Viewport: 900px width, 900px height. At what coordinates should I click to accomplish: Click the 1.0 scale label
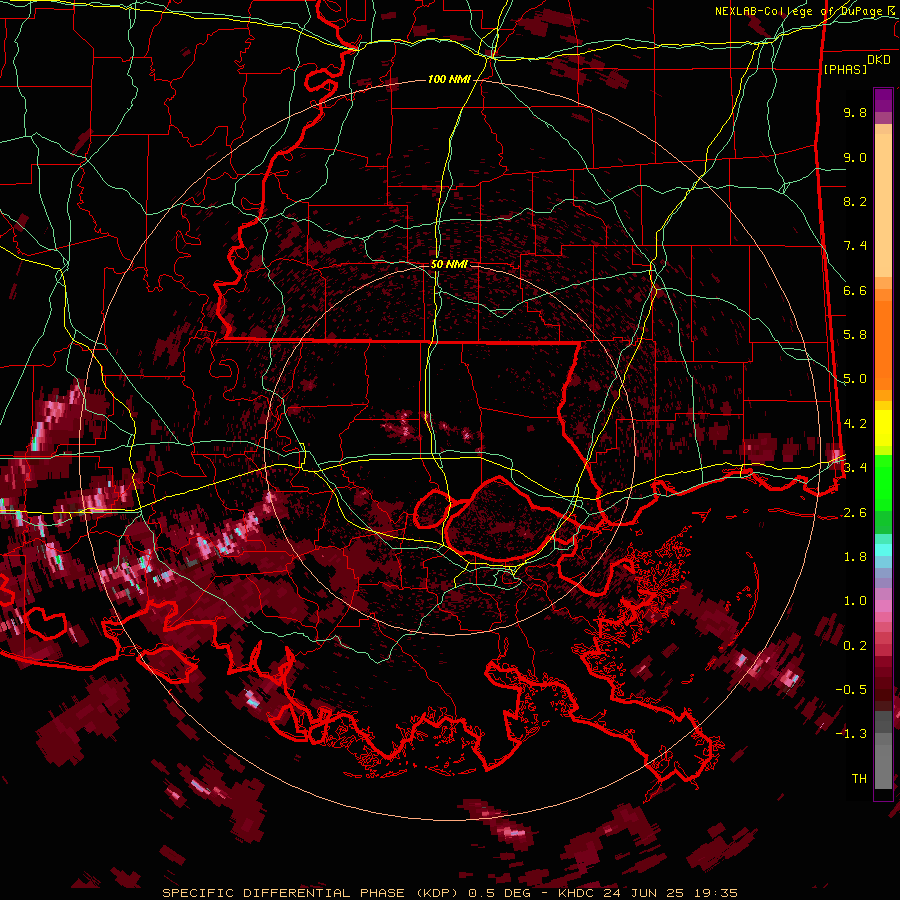coord(855,601)
